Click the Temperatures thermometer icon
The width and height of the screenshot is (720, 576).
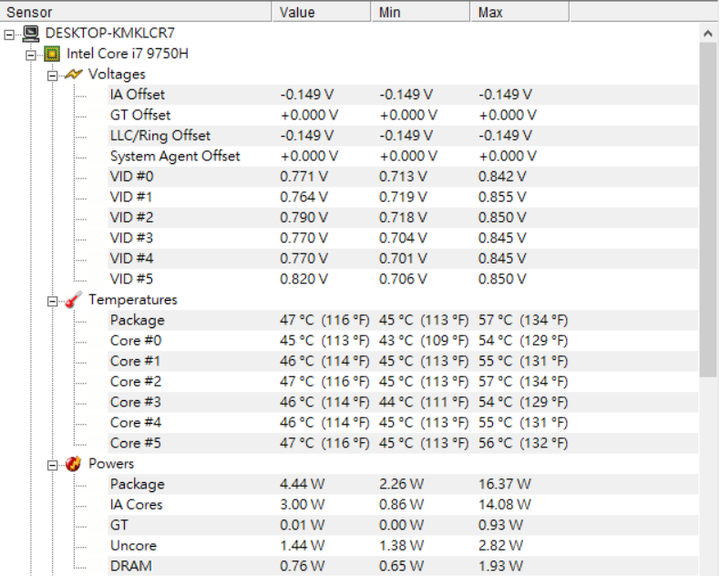(73, 299)
